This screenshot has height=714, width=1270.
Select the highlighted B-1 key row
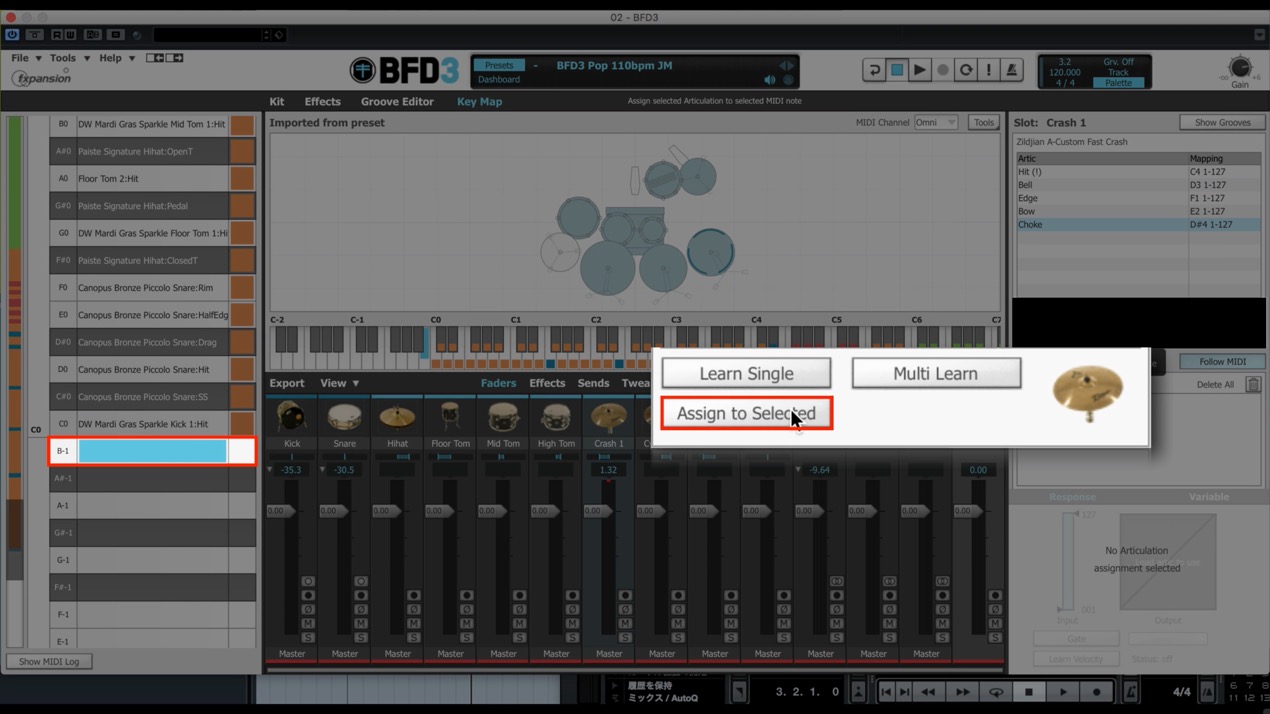coord(152,451)
